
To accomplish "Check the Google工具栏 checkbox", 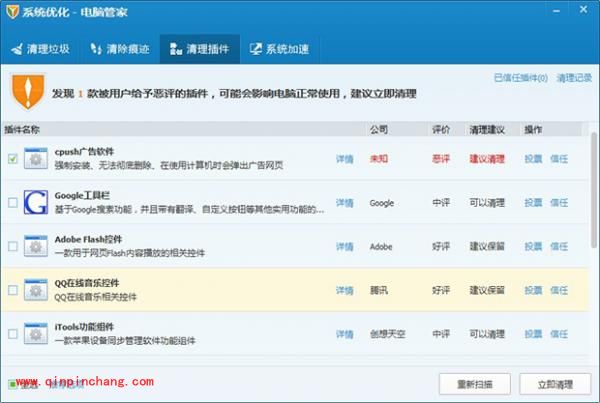I will pyautogui.click(x=12, y=203).
